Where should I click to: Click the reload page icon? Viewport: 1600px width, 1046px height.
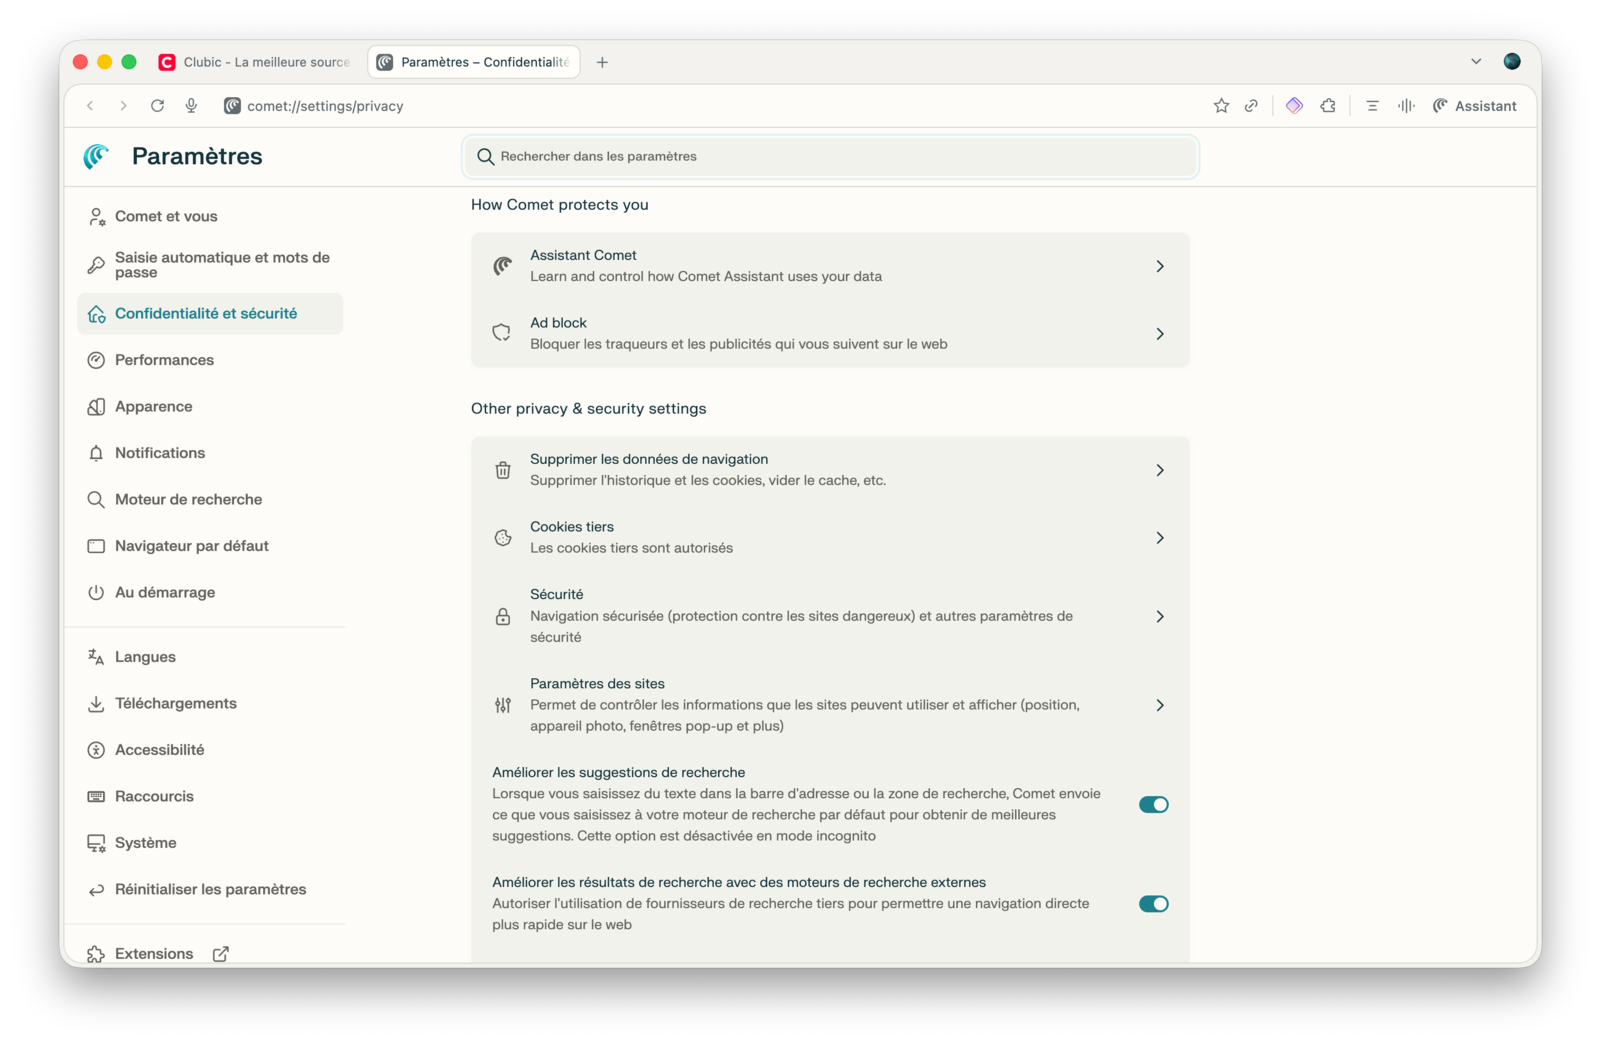(157, 106)
